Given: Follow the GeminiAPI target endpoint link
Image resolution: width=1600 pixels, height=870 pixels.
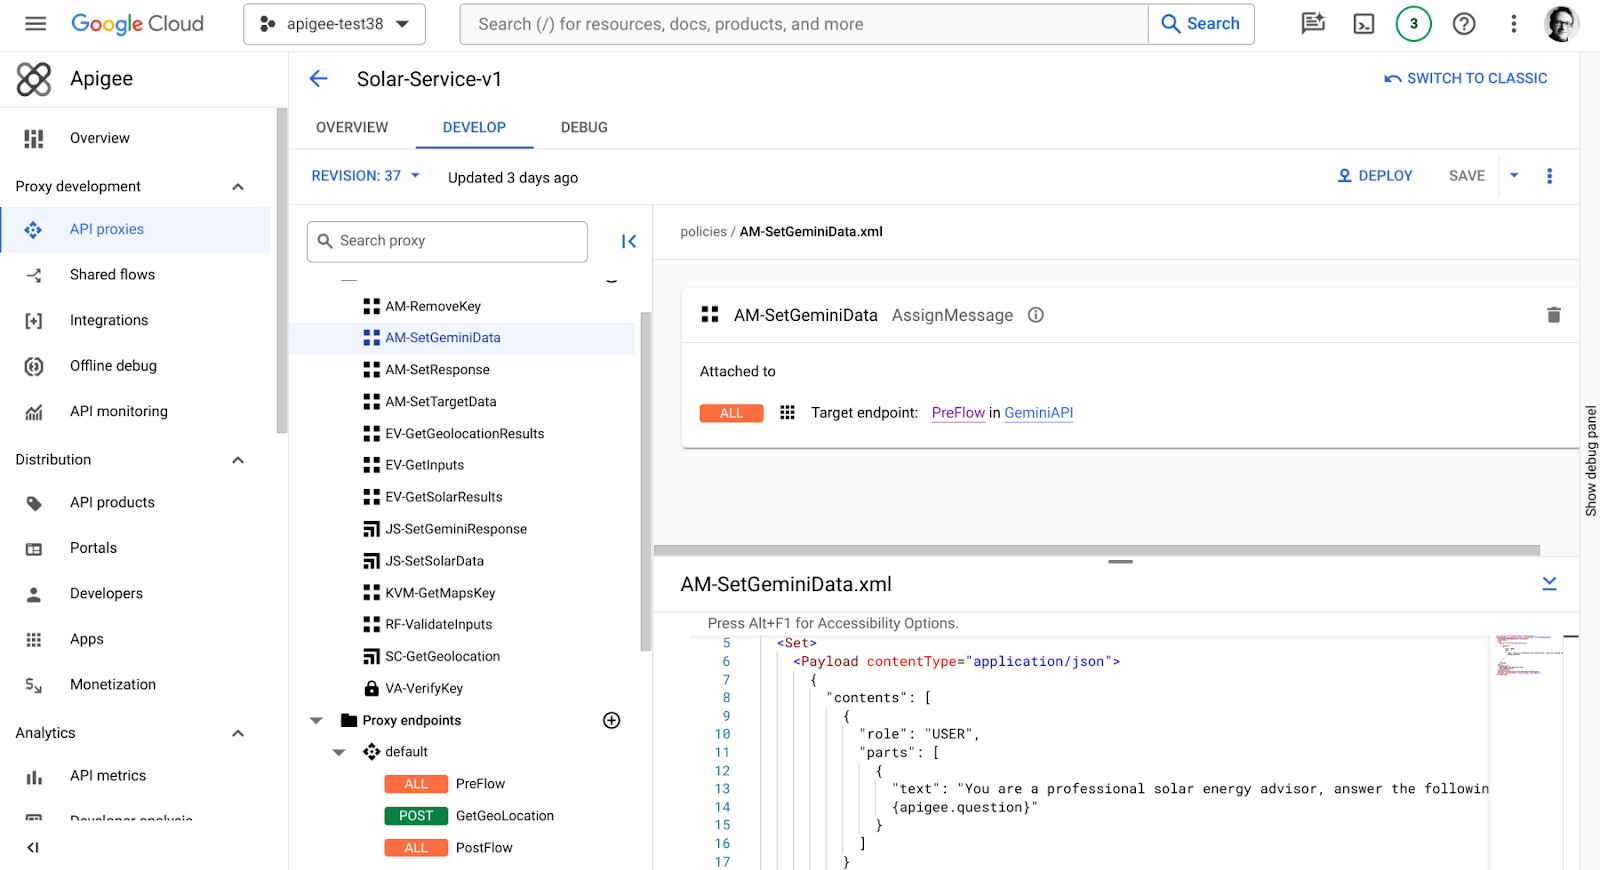Looking at the screenshot, I should tap(1039, 413).
